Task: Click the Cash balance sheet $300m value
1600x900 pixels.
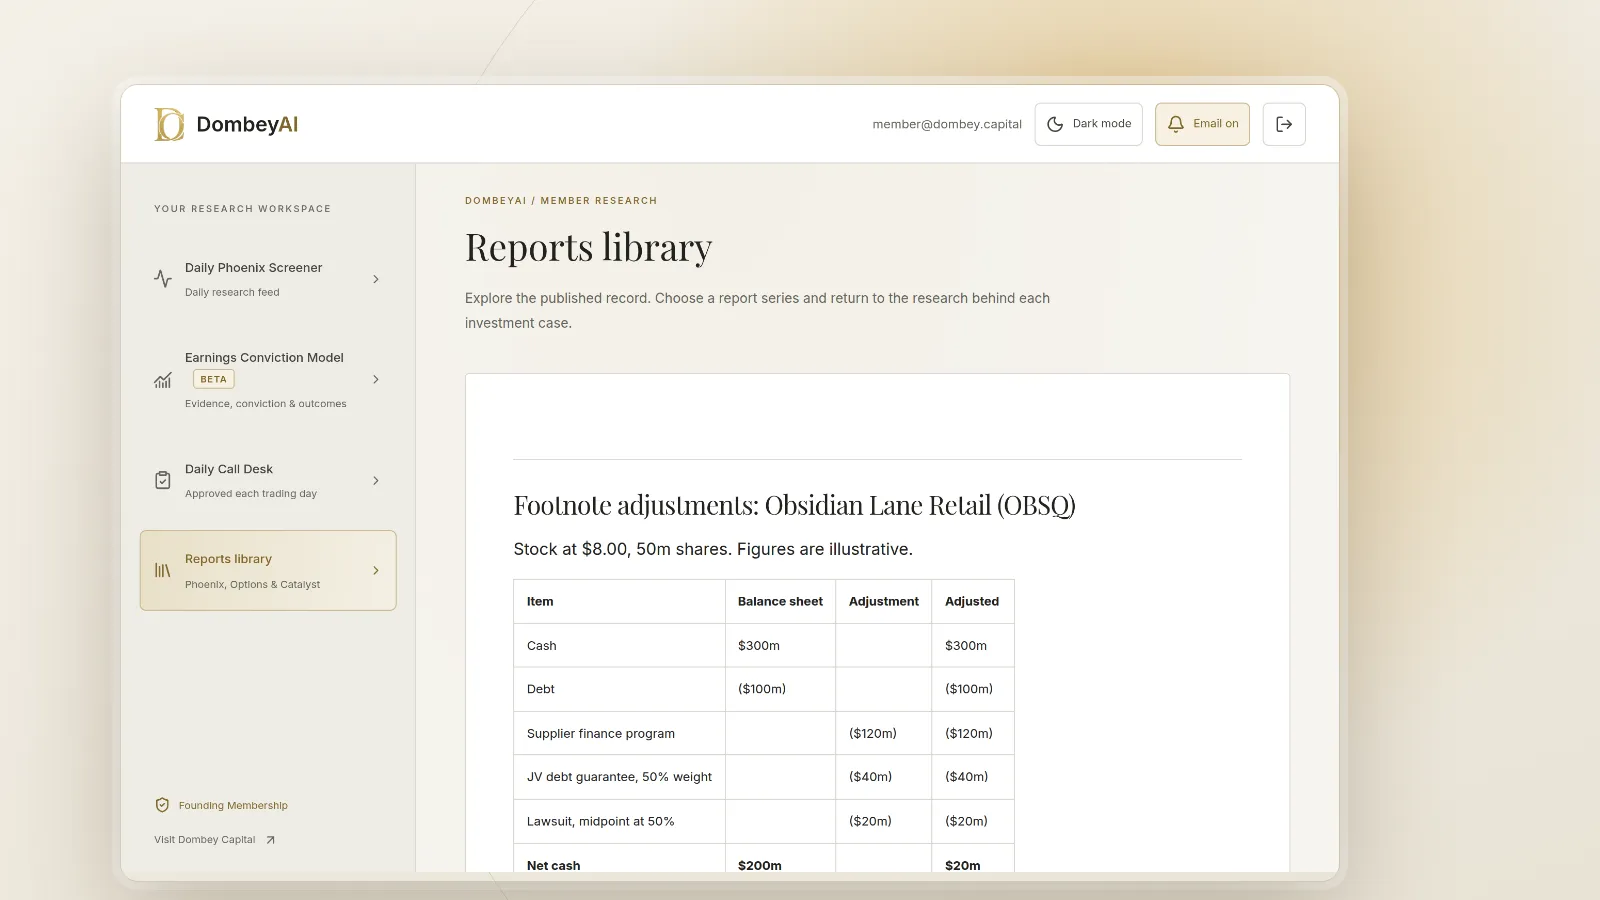Action: pos(759,645)
